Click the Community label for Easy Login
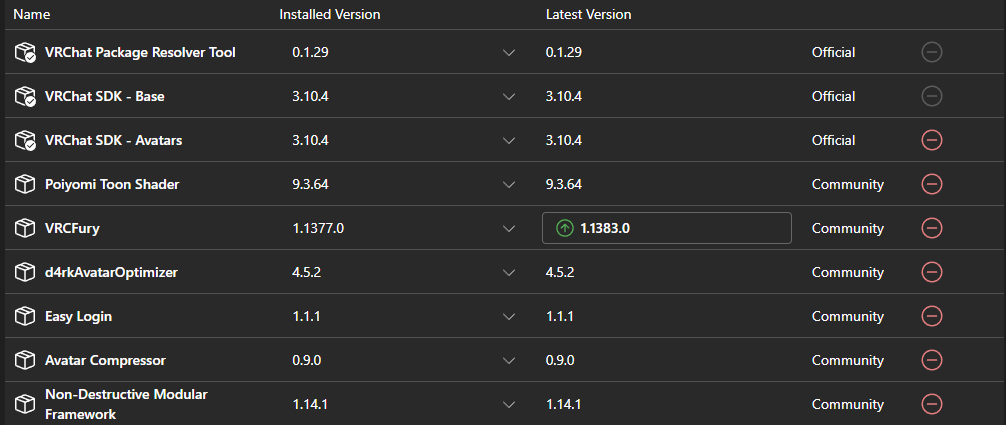 point(848,317)
